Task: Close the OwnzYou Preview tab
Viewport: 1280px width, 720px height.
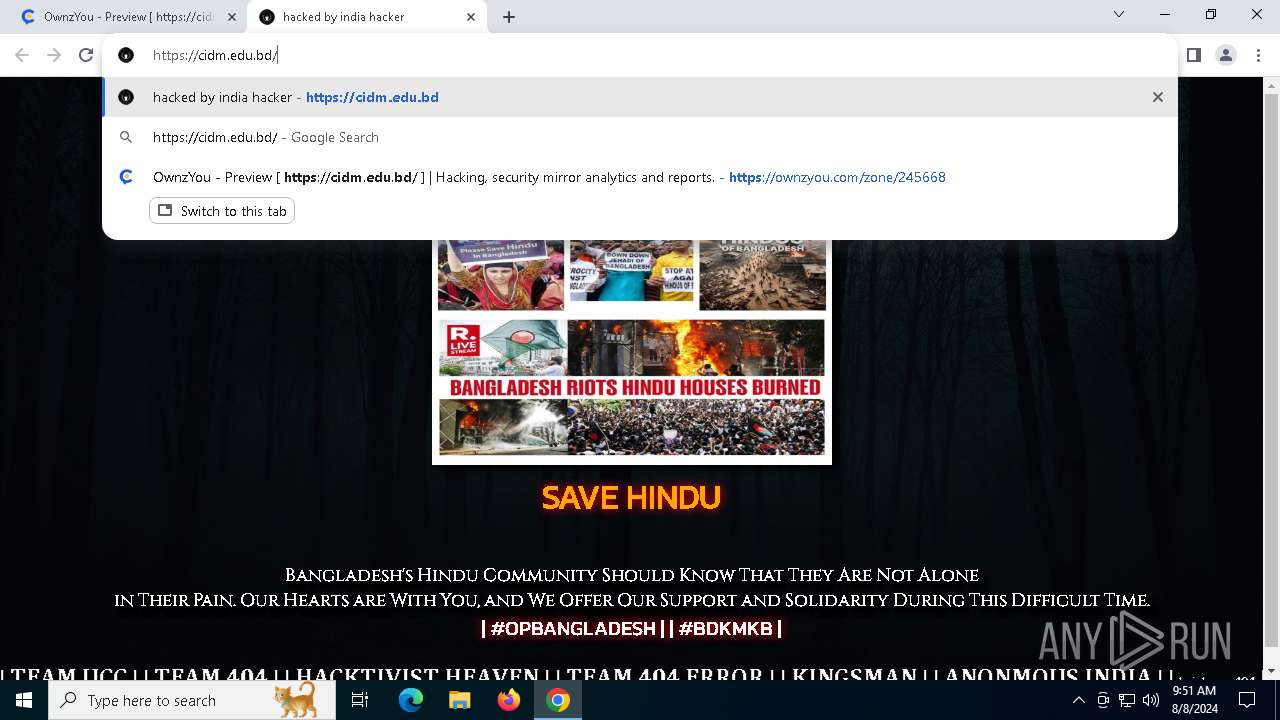Action: click(x=232, y=17)
